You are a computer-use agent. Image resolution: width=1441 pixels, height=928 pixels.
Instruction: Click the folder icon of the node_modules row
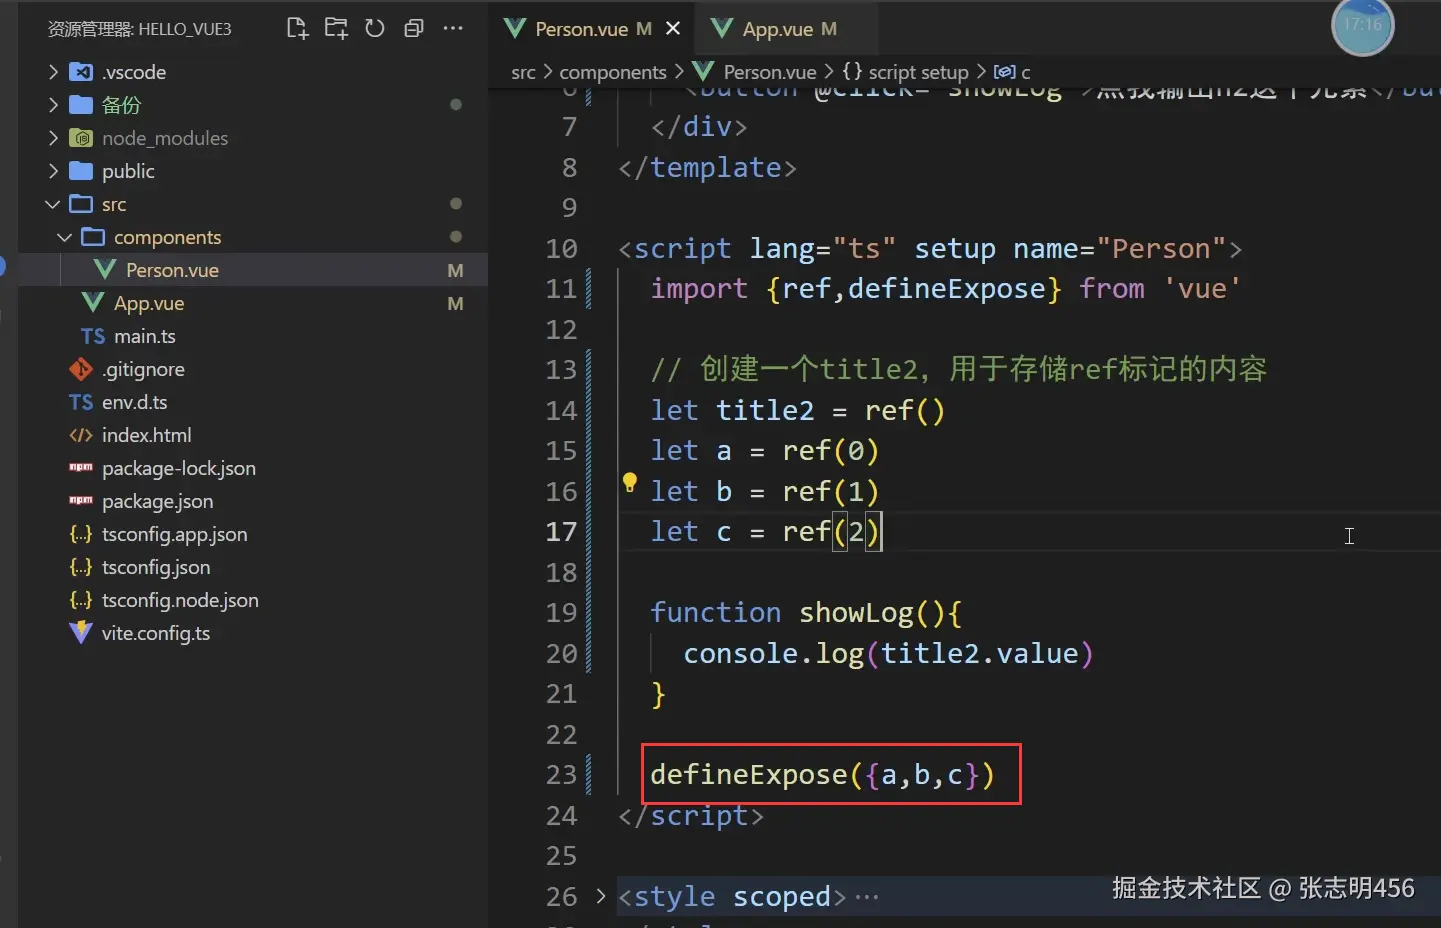pyautogui.click(x=81, y=138)
